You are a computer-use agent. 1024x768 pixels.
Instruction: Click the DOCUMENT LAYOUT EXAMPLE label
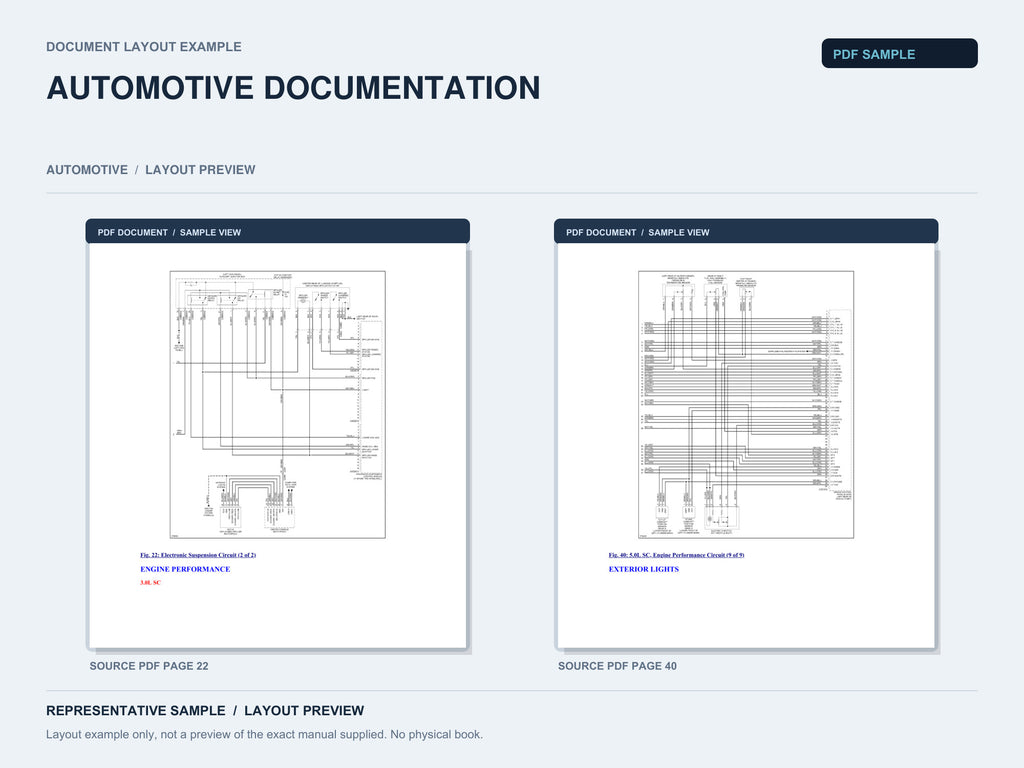pos(144,47)
